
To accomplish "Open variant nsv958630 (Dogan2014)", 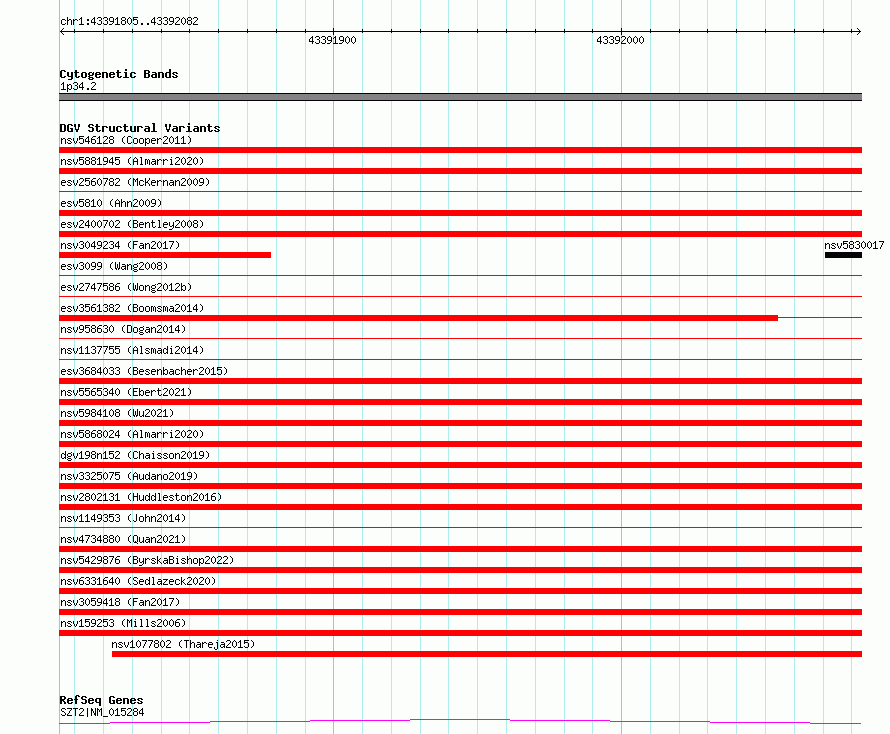I will (123, 329).
